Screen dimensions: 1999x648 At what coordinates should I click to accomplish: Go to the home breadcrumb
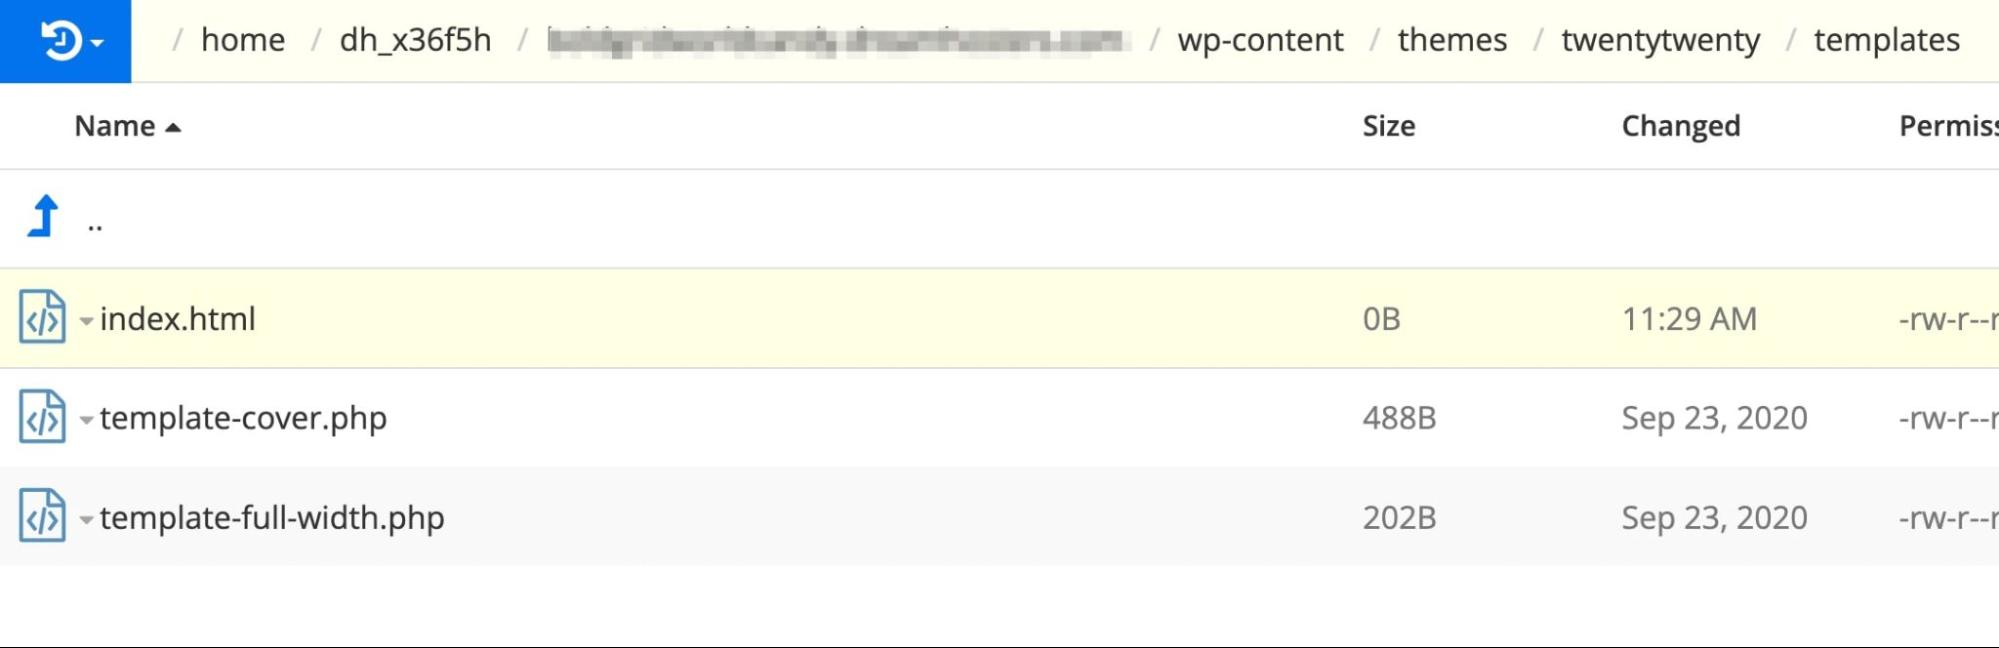tap(243, 40)
